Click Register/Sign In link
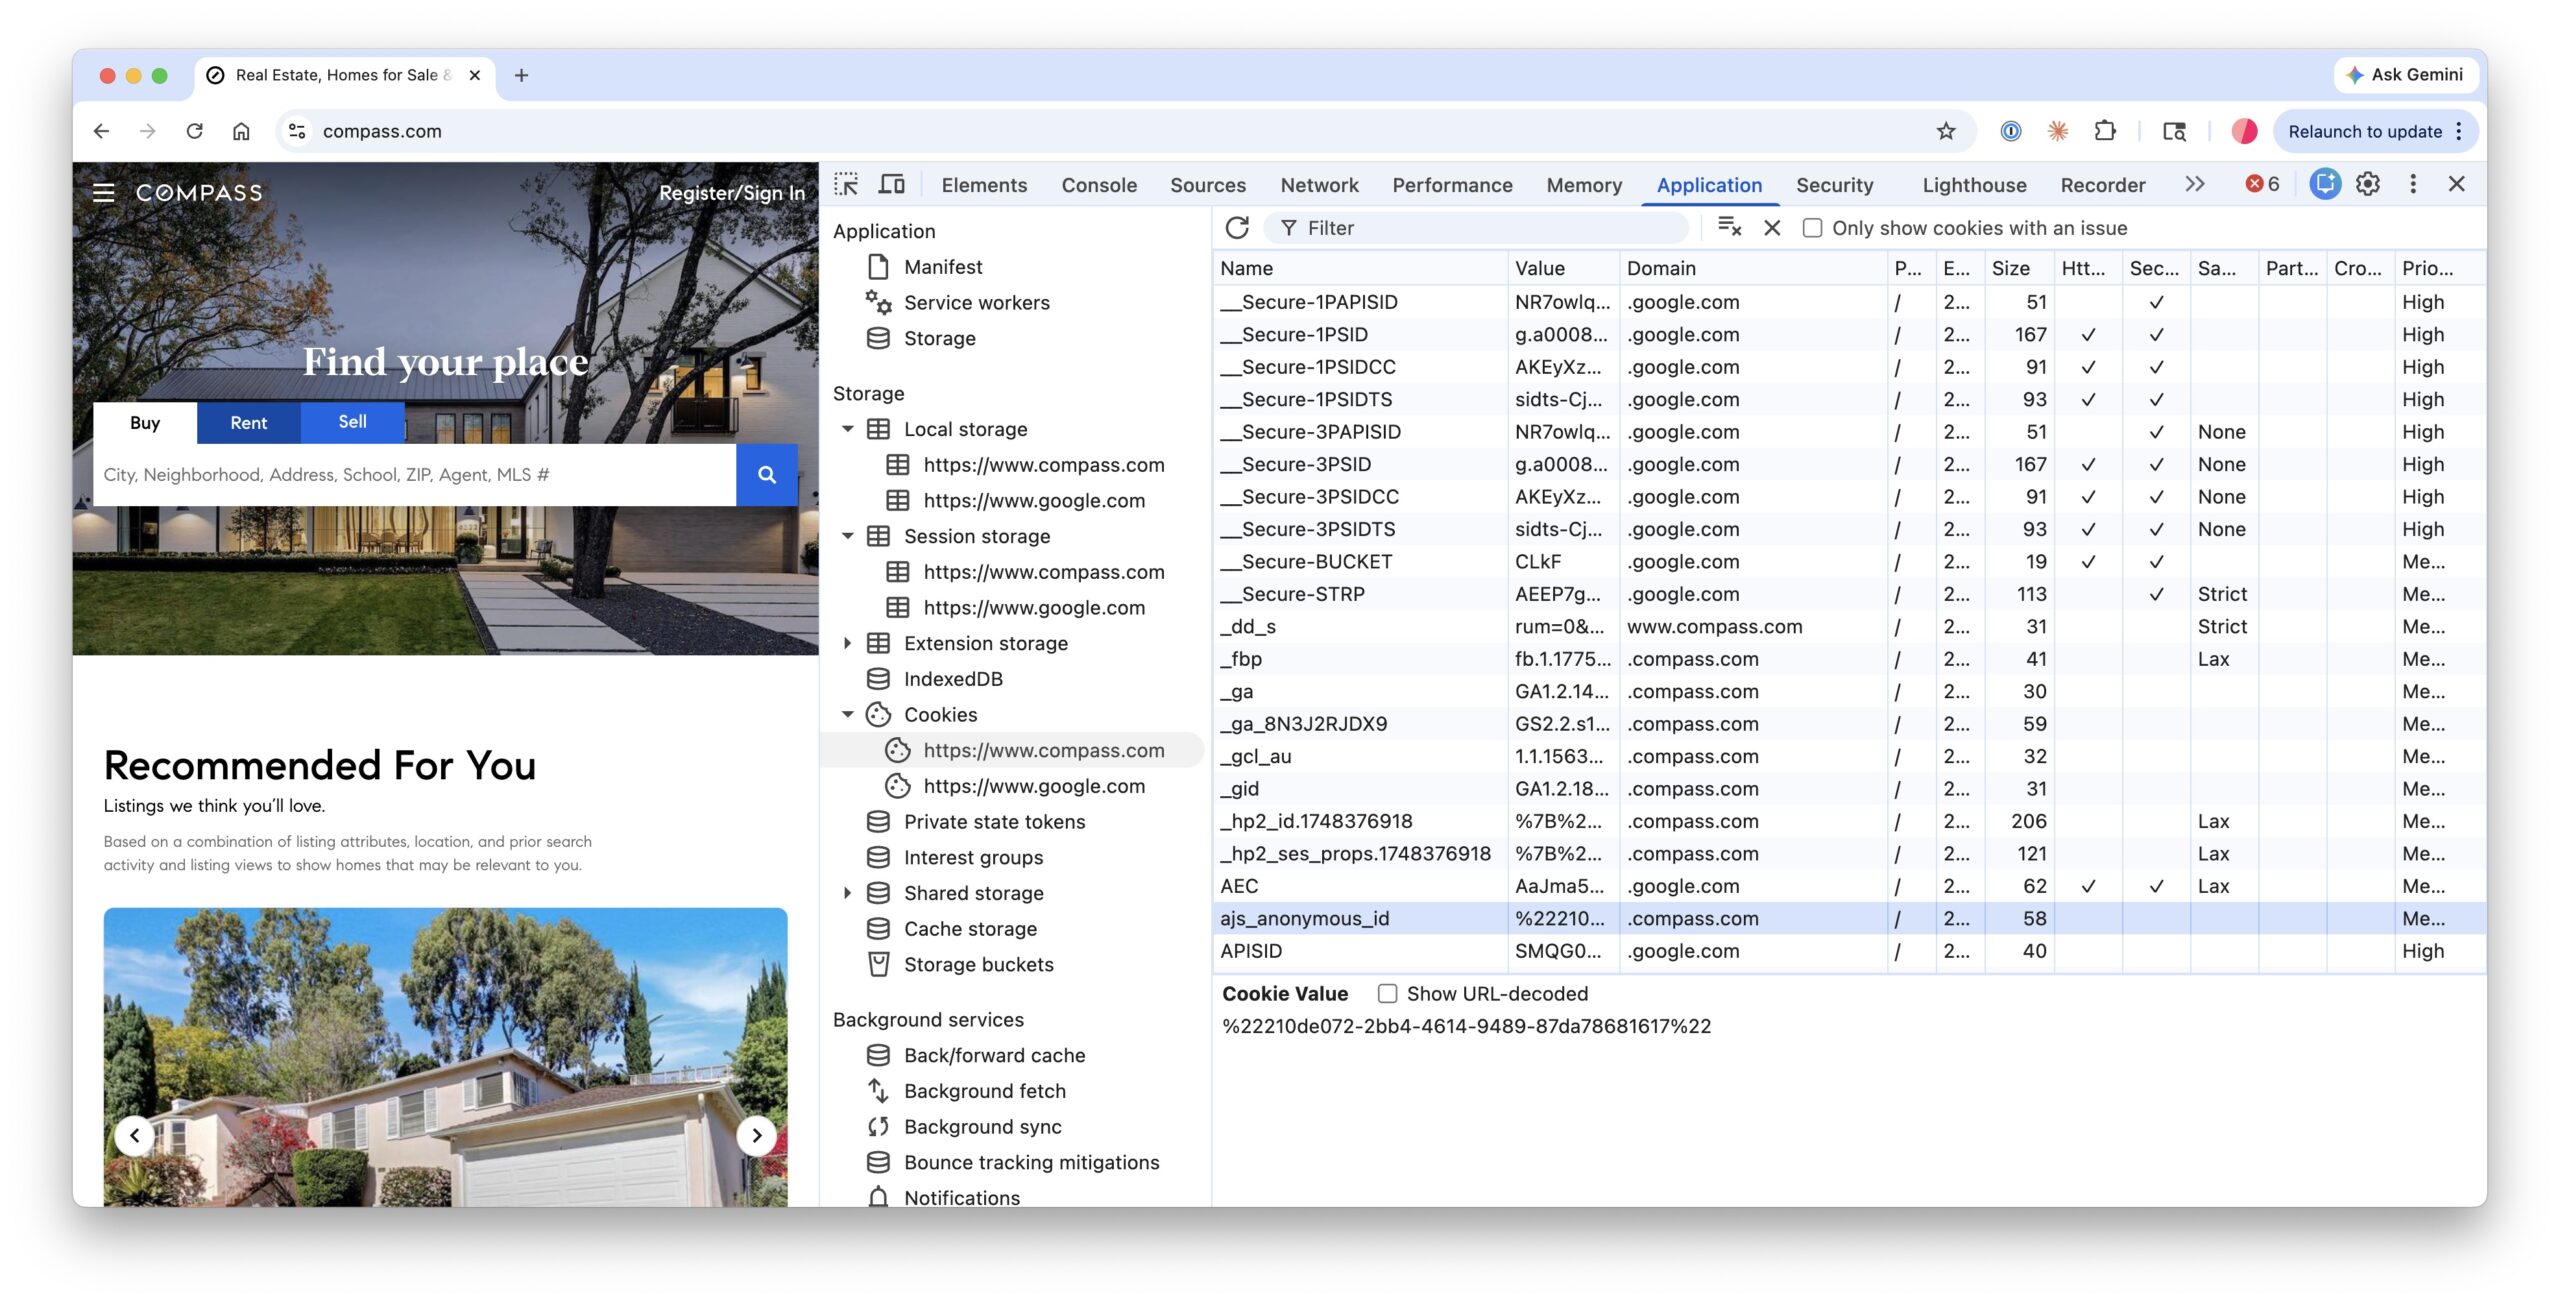The height and width of the screenshot is (1303, 2560). tap(731, 193)
